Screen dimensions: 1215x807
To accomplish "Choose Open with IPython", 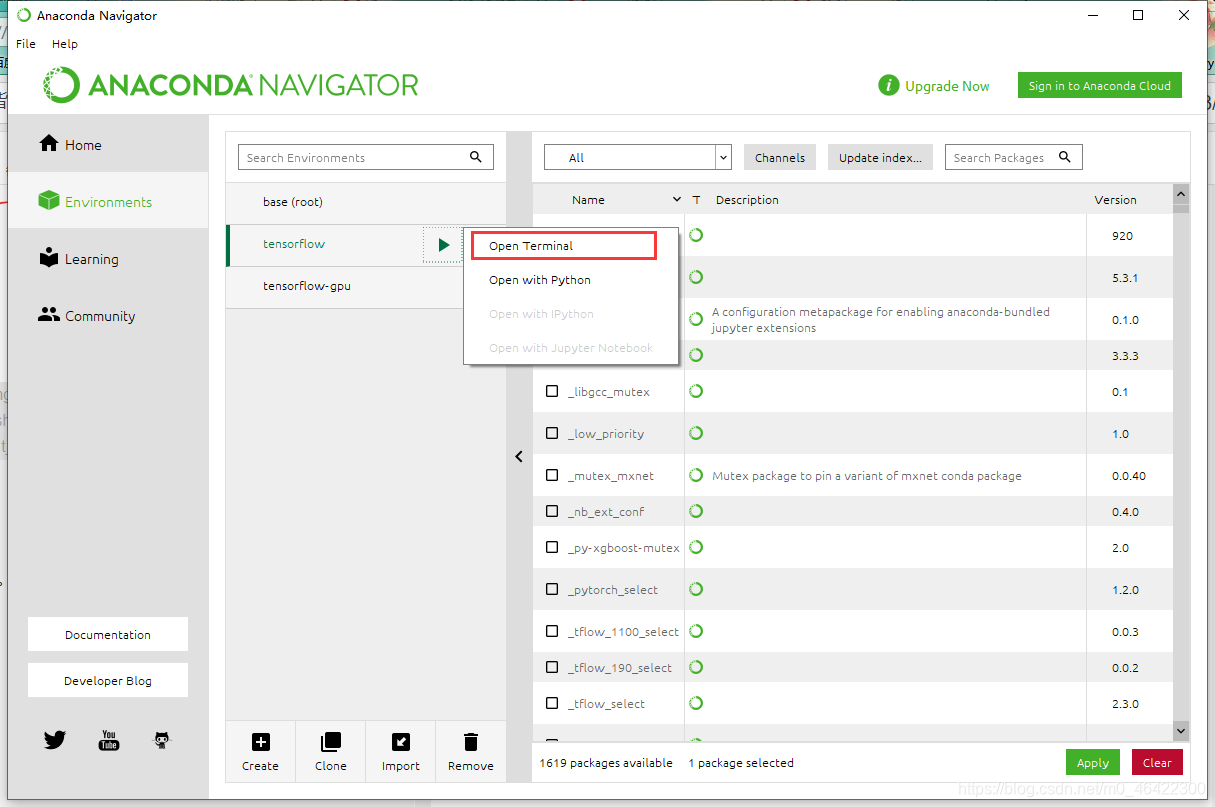I will point(571,314).
